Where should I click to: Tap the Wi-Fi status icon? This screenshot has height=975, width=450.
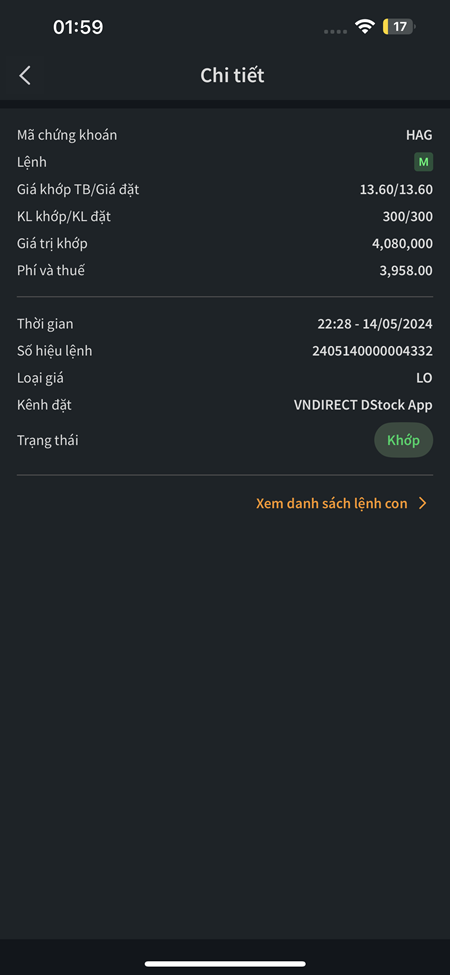pos(365,27)
